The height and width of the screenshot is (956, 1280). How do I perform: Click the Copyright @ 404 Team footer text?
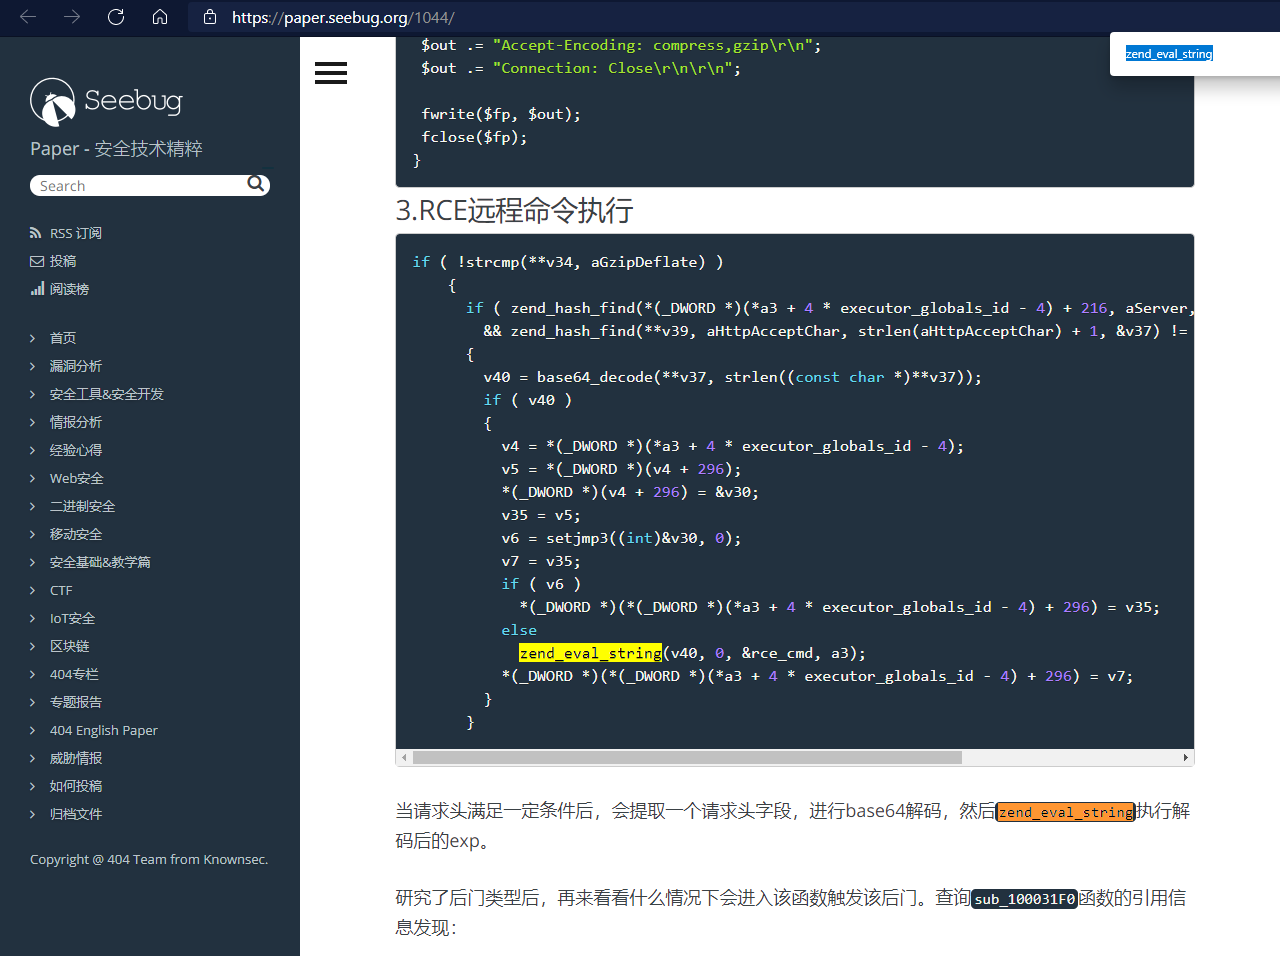coord(149,859)
